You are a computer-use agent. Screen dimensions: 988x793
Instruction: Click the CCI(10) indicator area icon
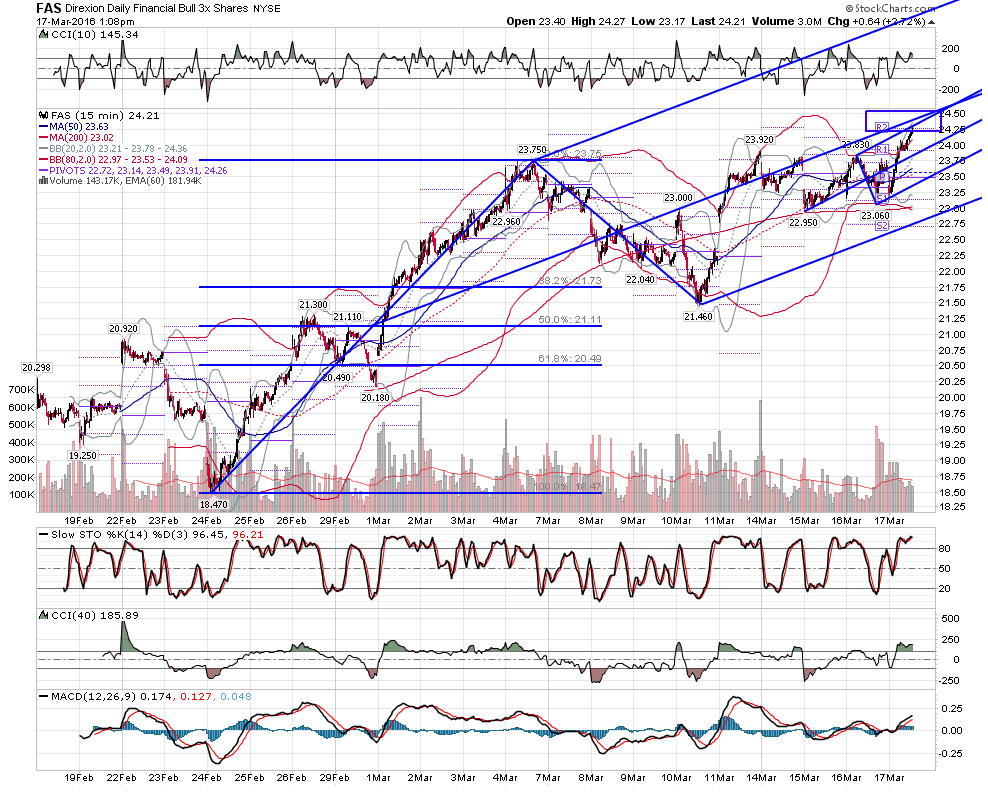pos(43,35)
